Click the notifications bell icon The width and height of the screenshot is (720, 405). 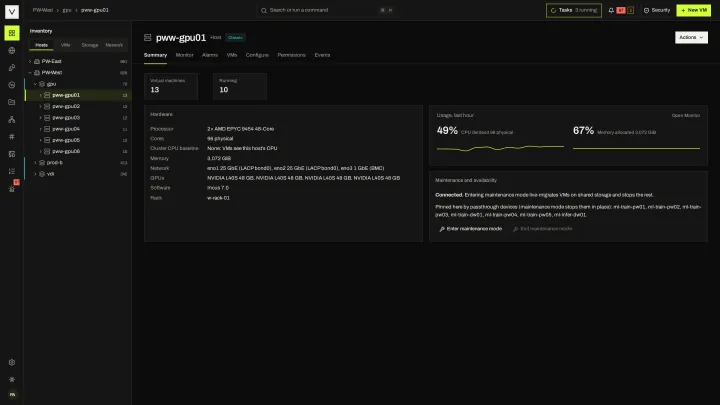(x=611, y=10)
